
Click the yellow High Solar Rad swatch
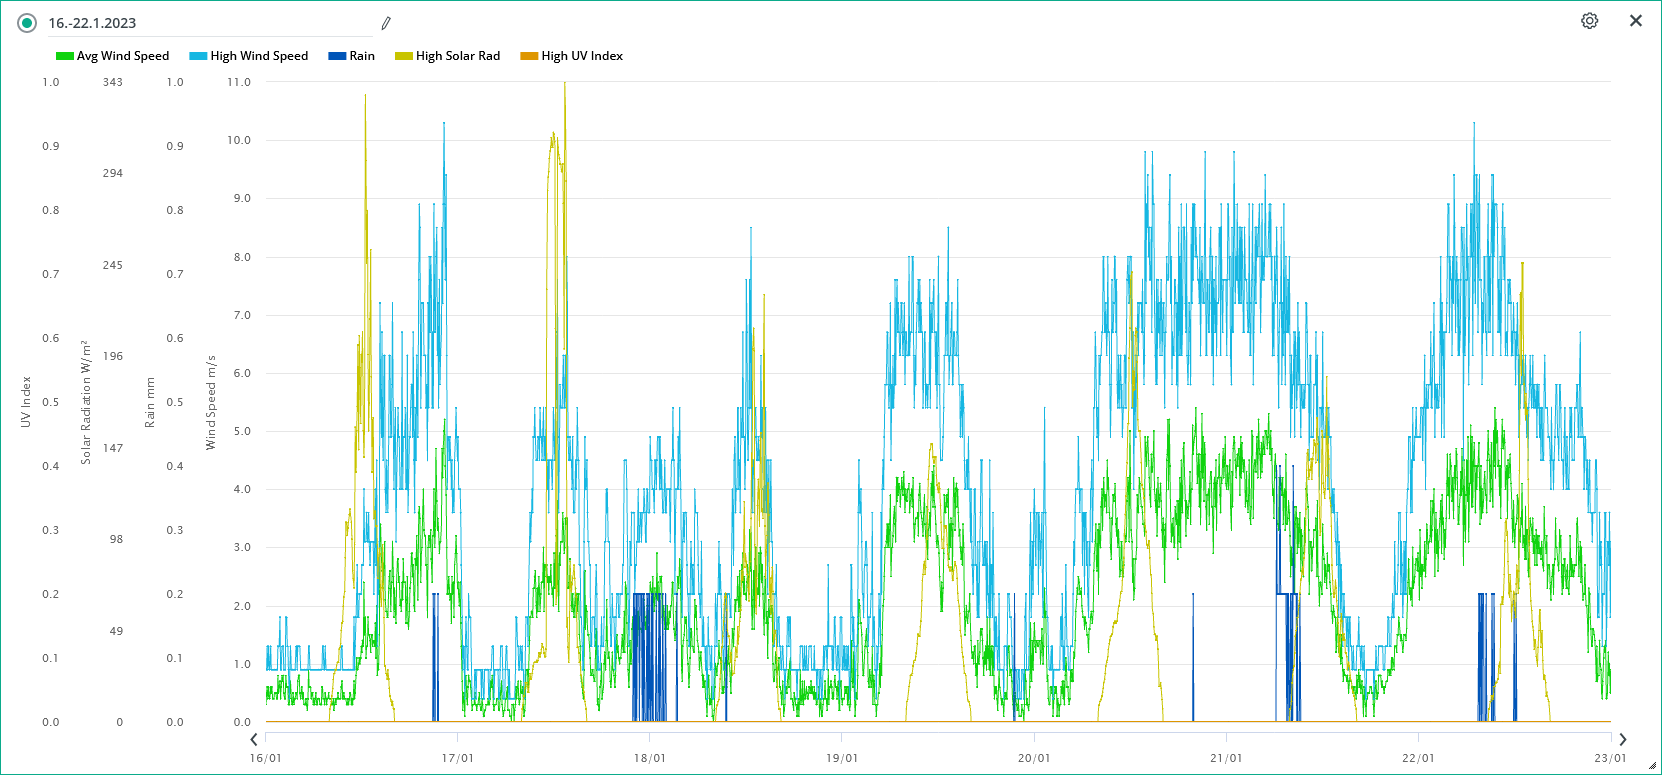point(404,56)
